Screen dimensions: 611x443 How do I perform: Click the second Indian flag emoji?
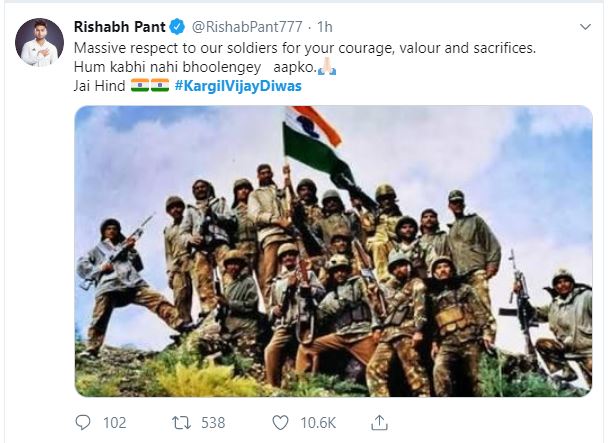pos(160,85)
